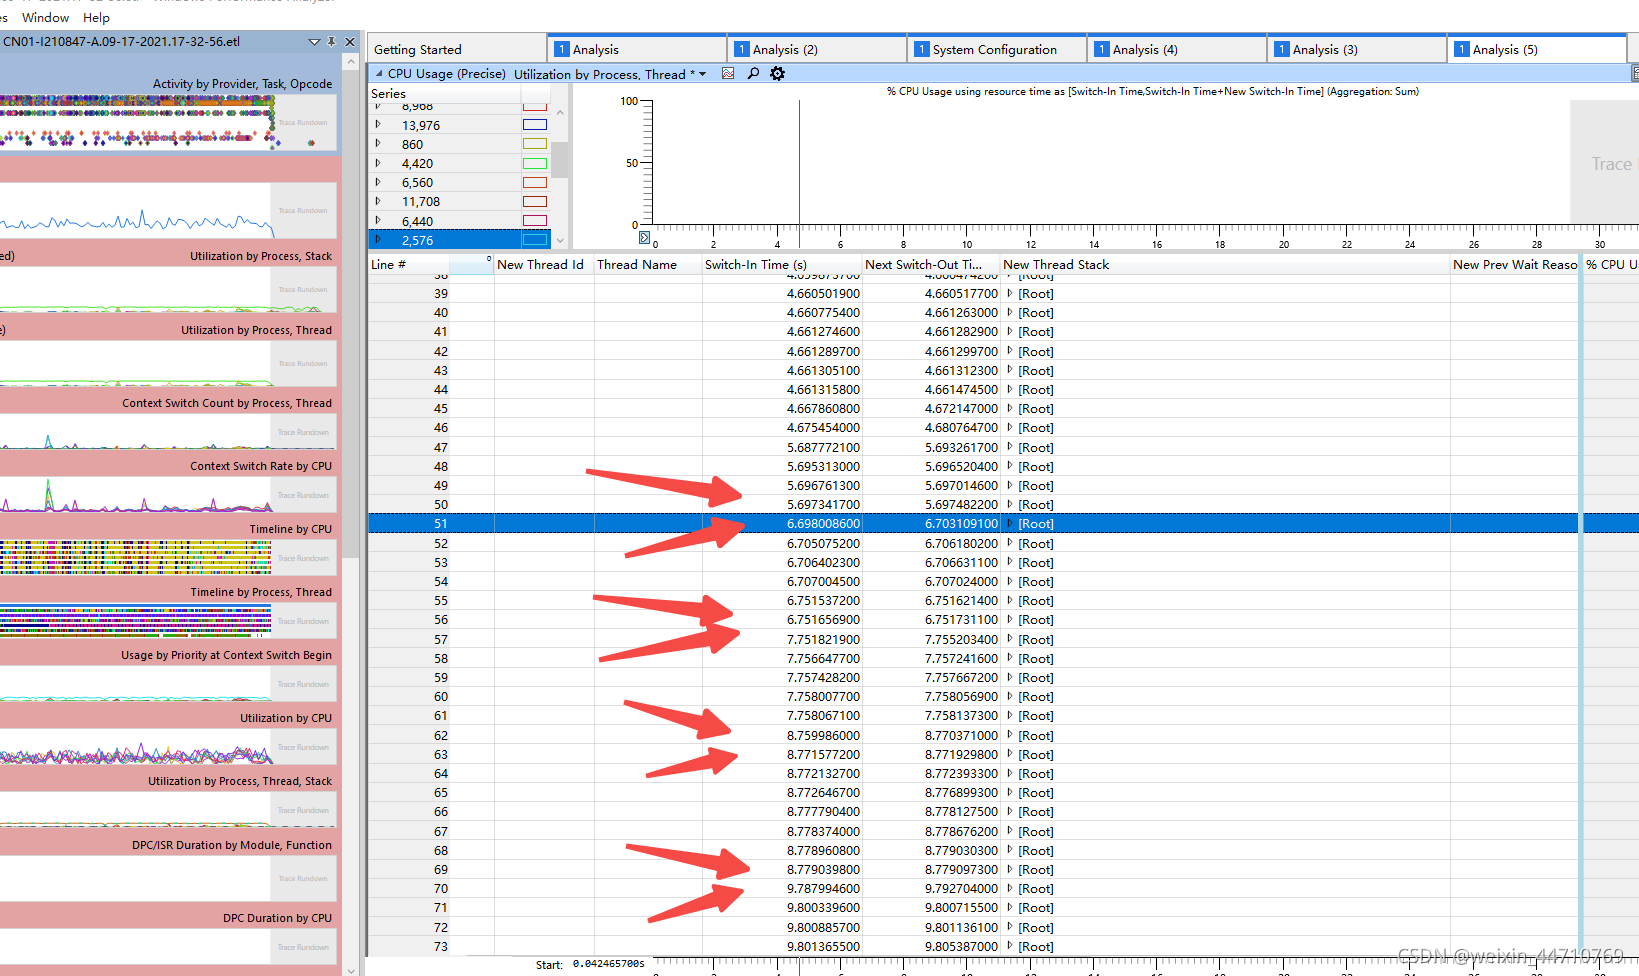The width and height of the screenshot is (1639, 976).
Task: Switch to System Configuration tab
Action: (x=997, y=49)
